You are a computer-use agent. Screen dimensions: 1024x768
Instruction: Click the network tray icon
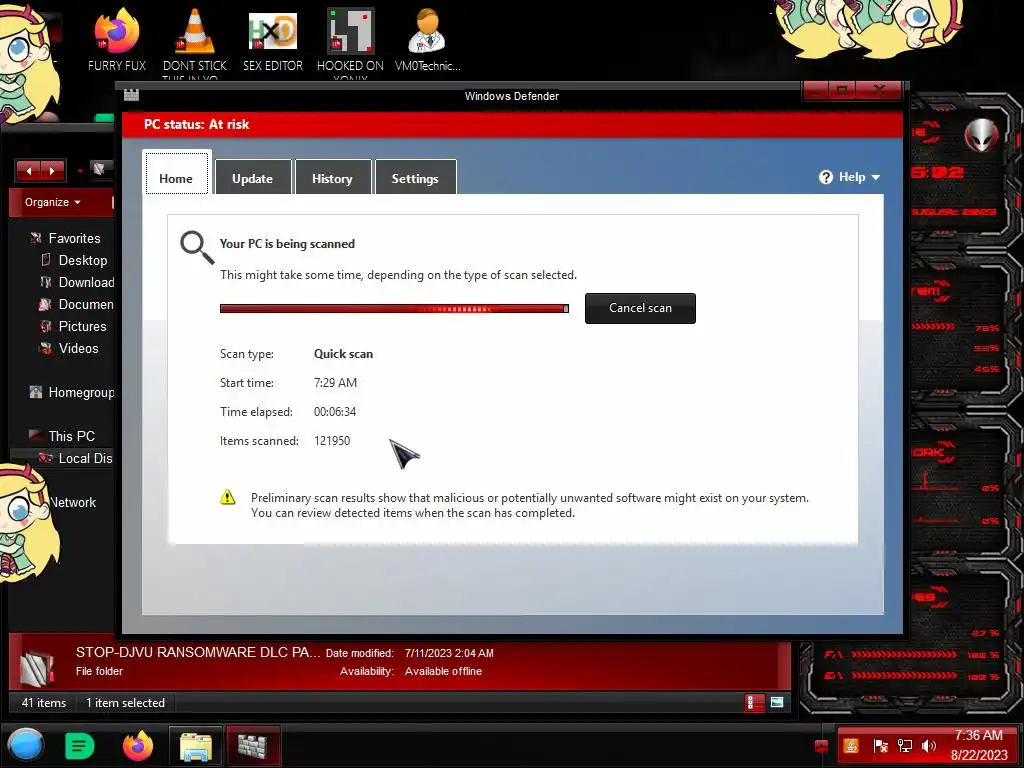tap(904, 746)
